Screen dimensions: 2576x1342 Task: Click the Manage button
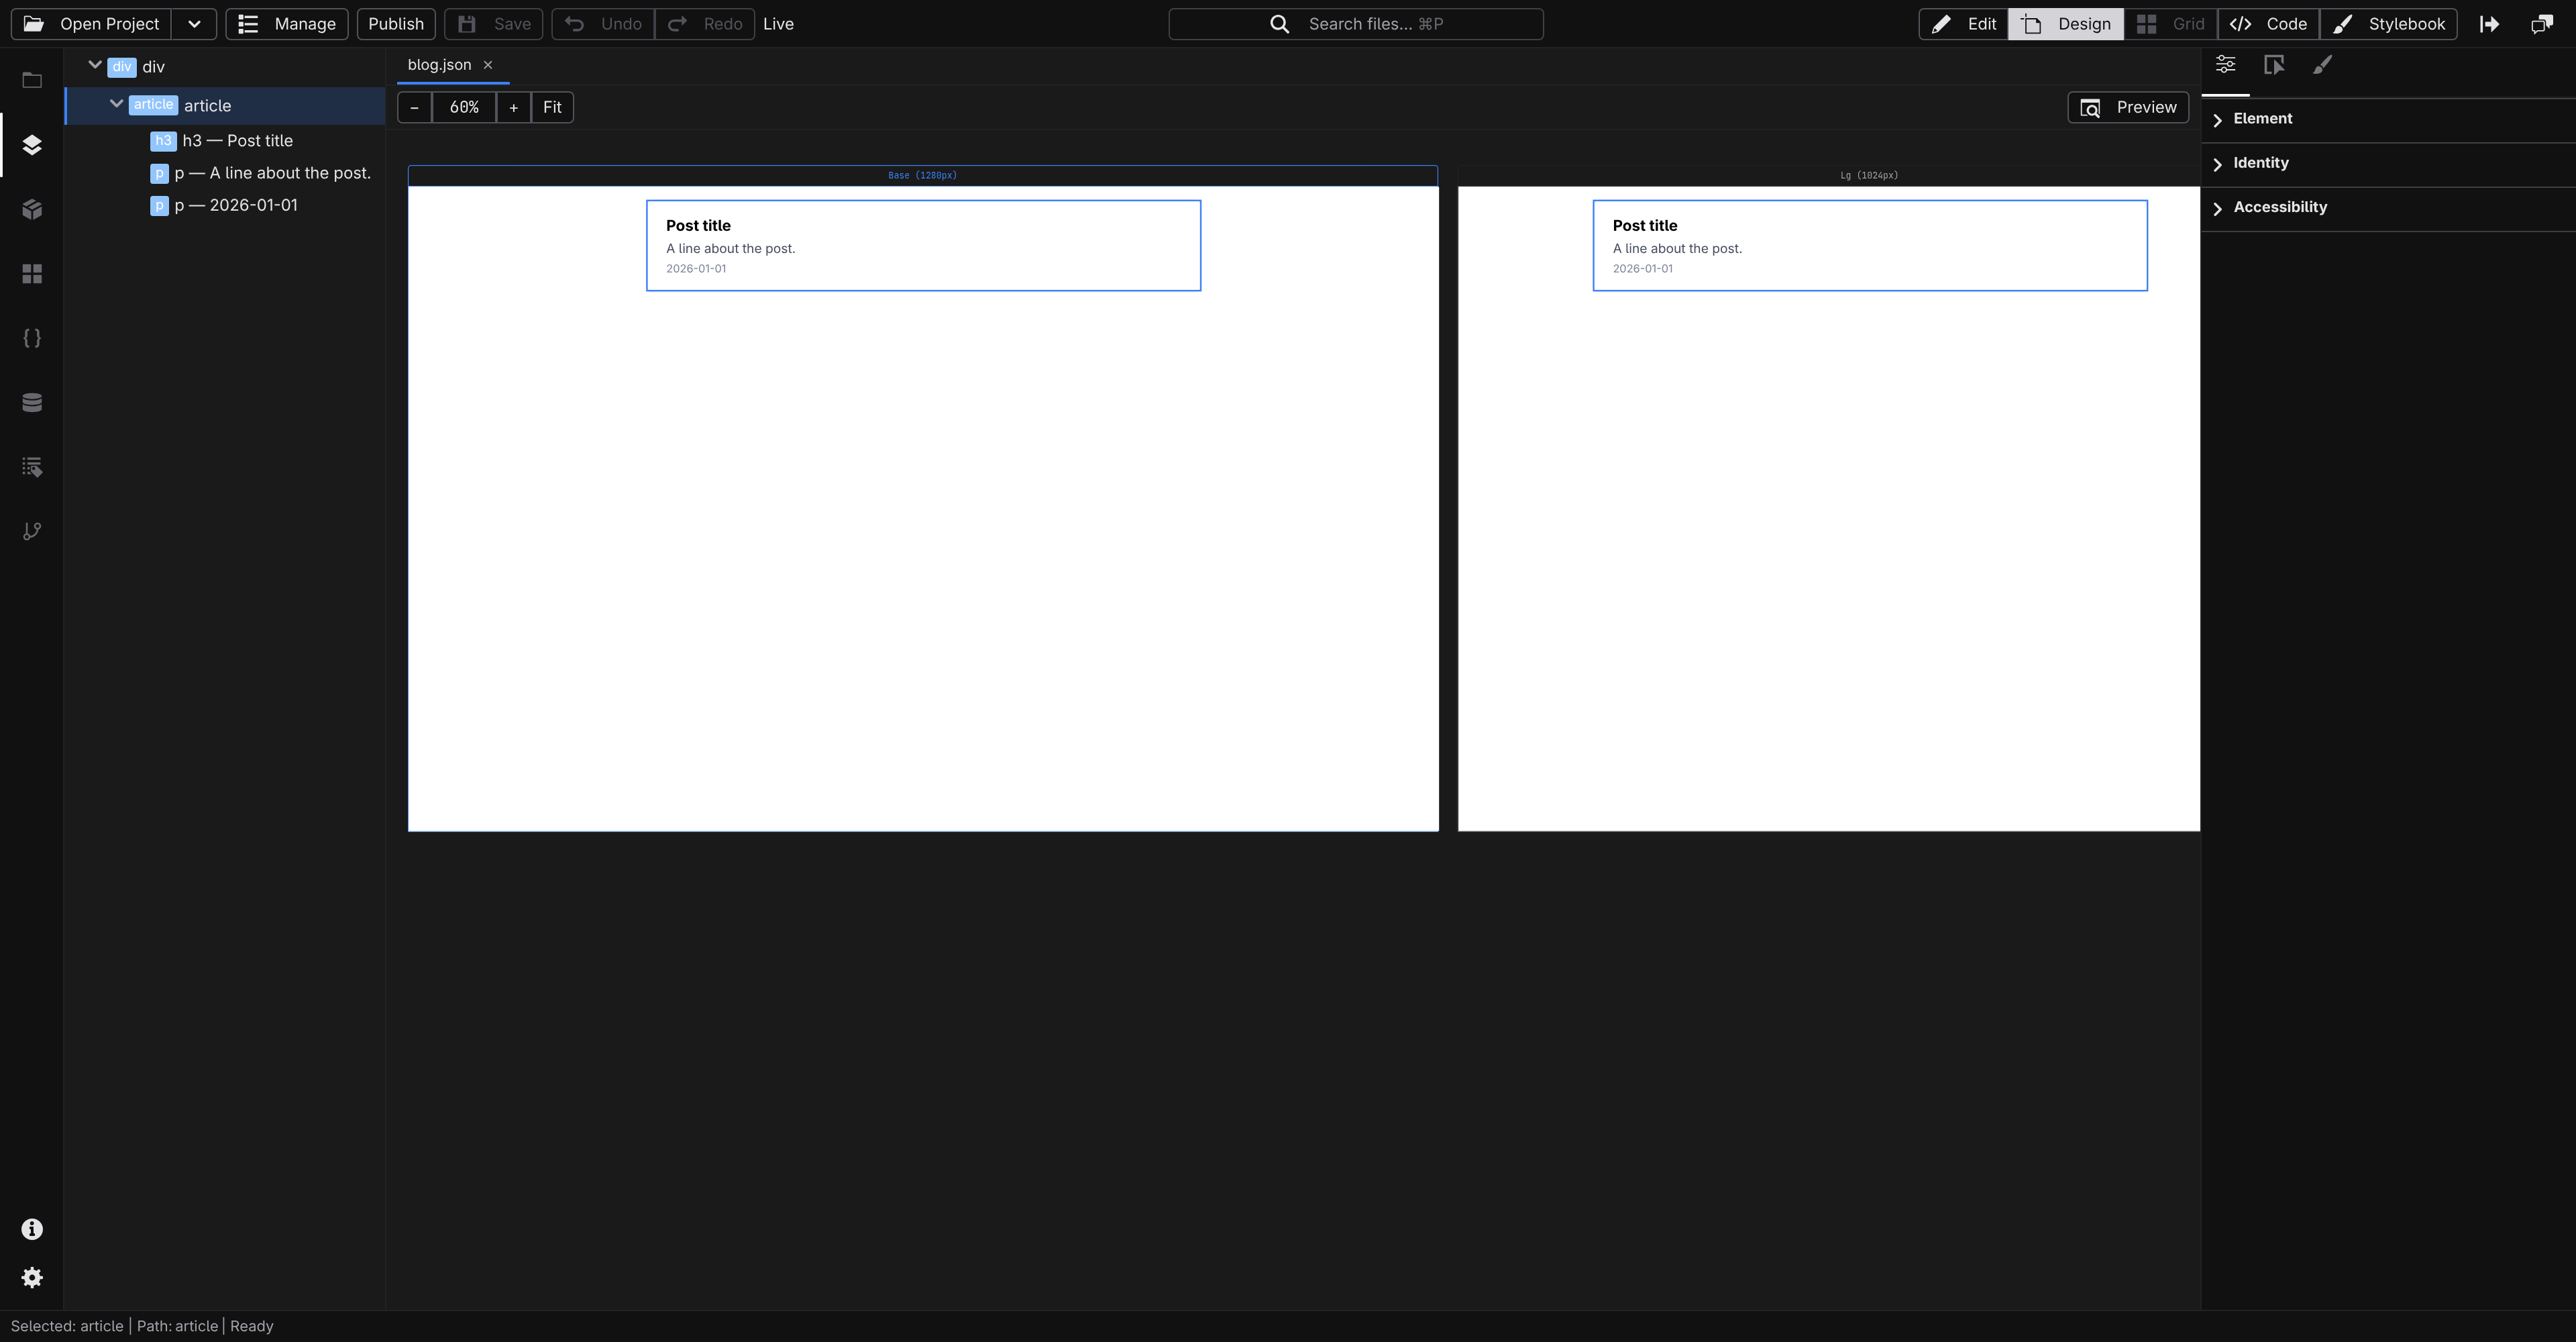tap(287, 24)
